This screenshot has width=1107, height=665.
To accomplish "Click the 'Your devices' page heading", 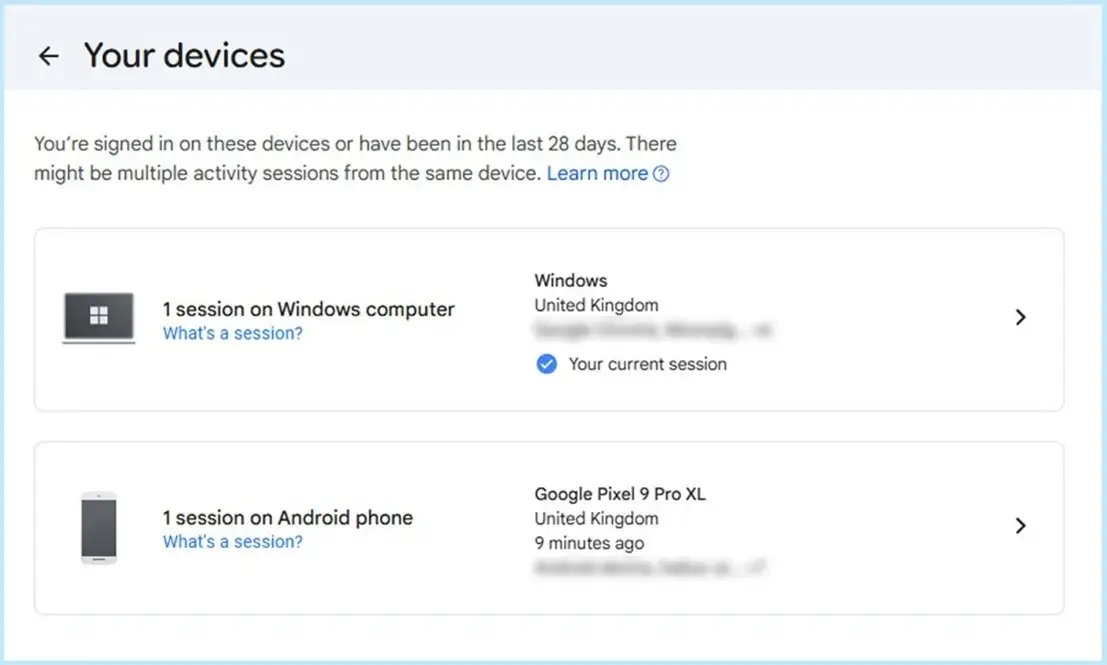I will coord(184,56).
